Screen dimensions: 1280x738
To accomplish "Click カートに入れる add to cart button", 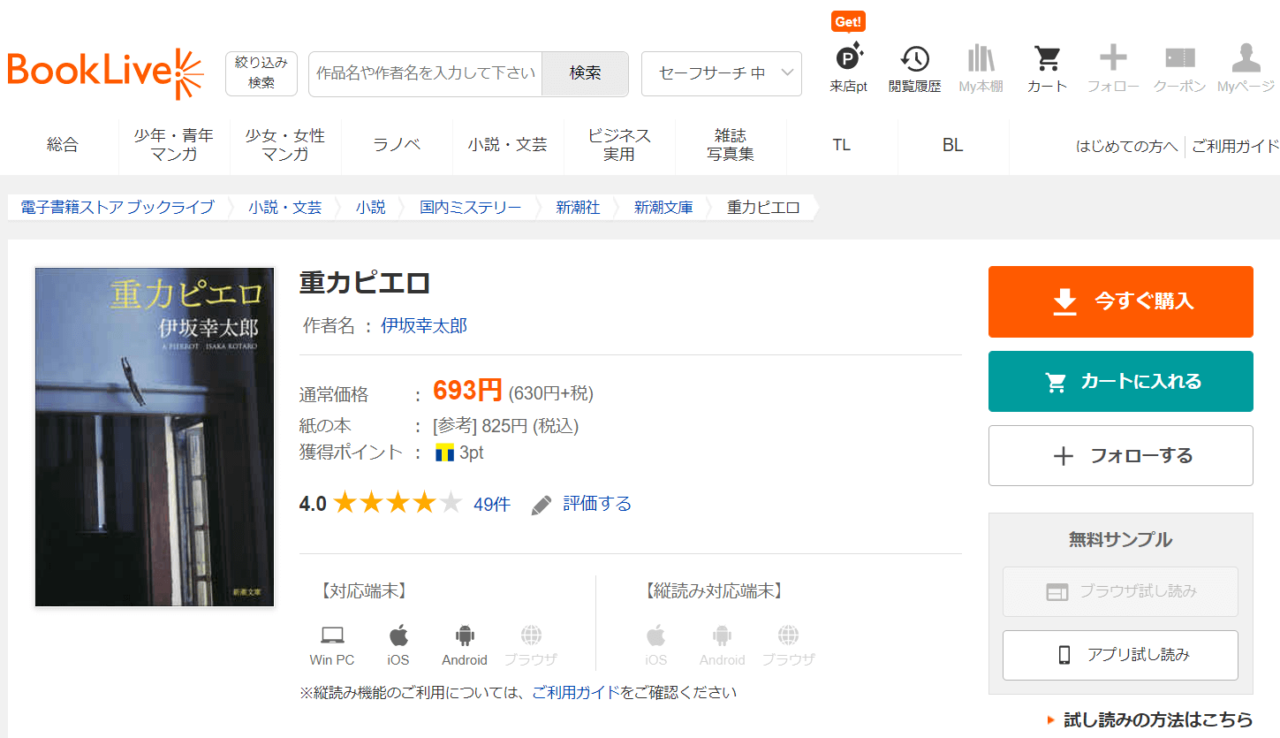I will pos(1121,381).
